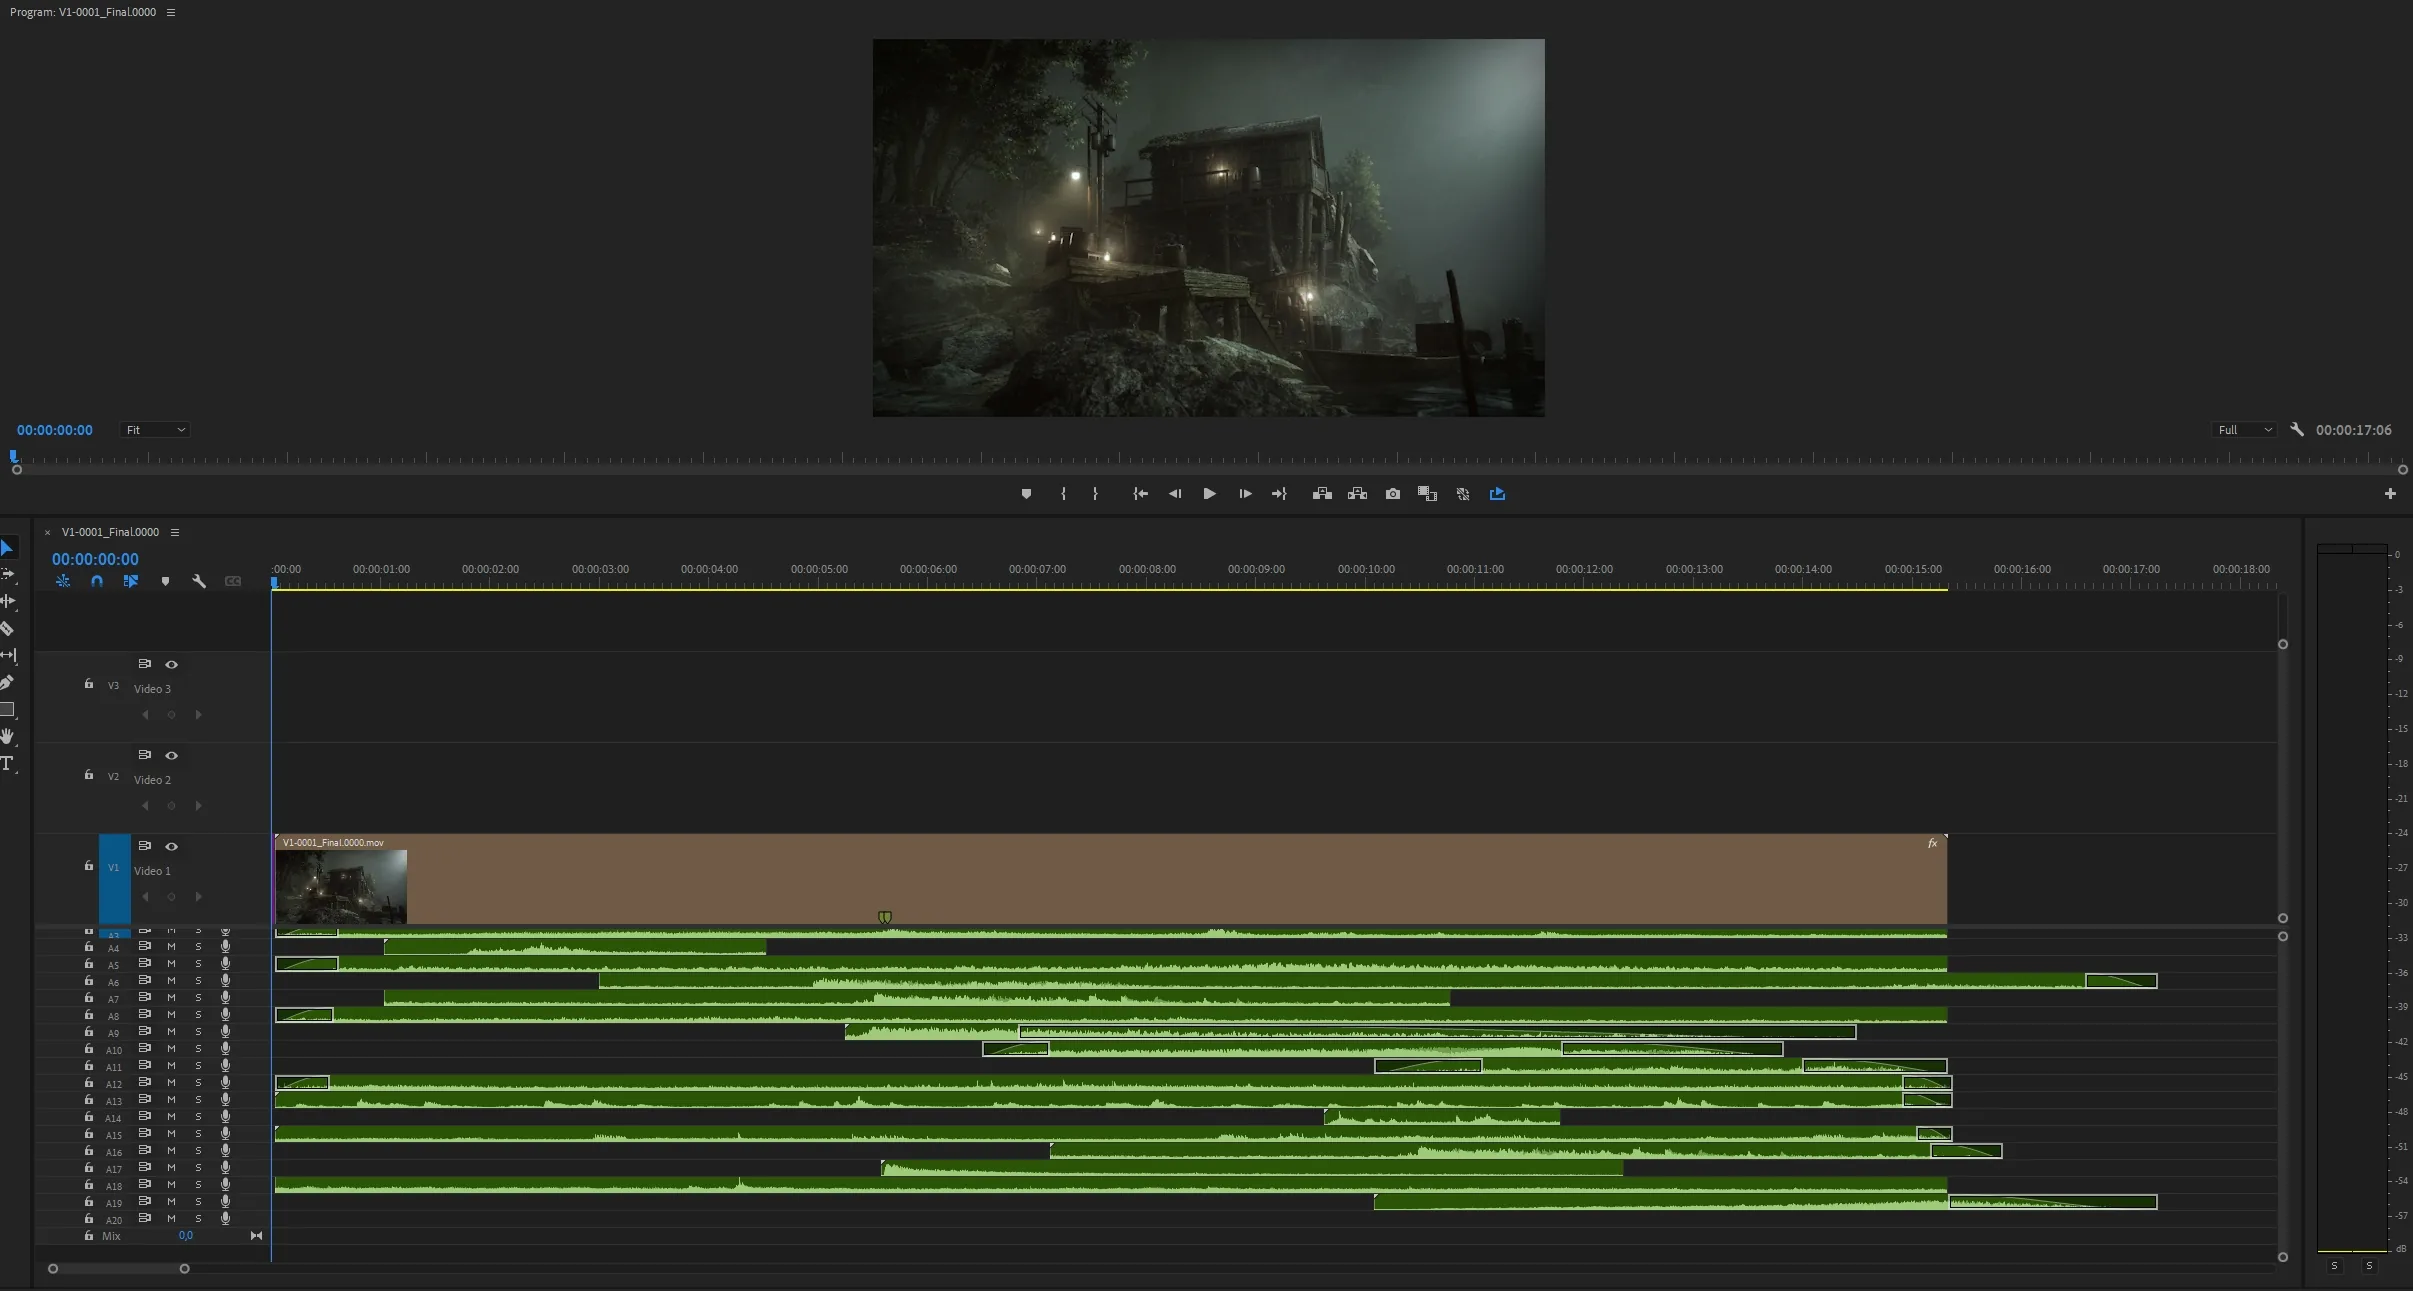This screenshot has height=1291, width=2413.
Task: Toggle sequence nest insert mode
Action: pos(63,581)
